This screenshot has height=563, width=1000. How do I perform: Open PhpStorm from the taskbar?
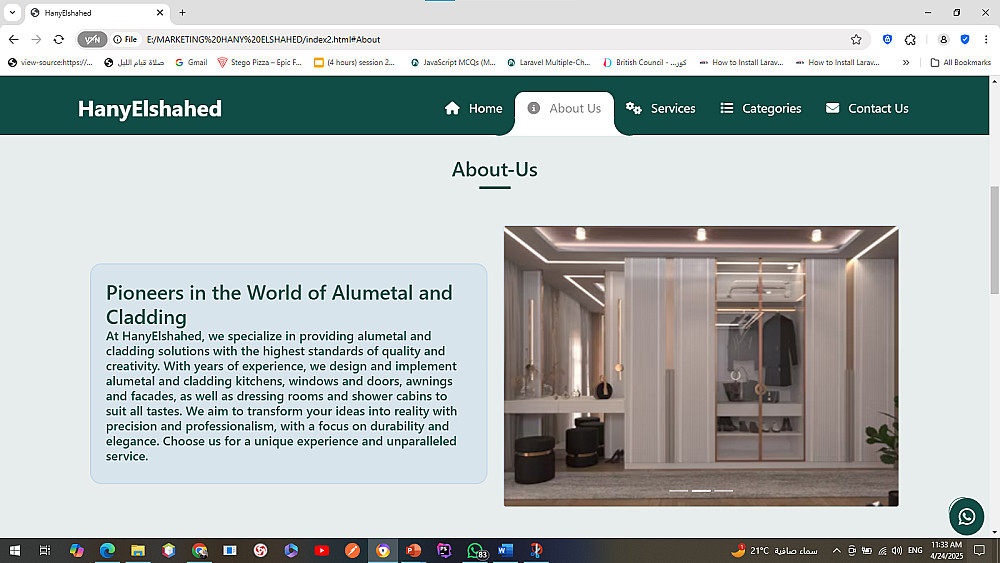pos(444,550)
